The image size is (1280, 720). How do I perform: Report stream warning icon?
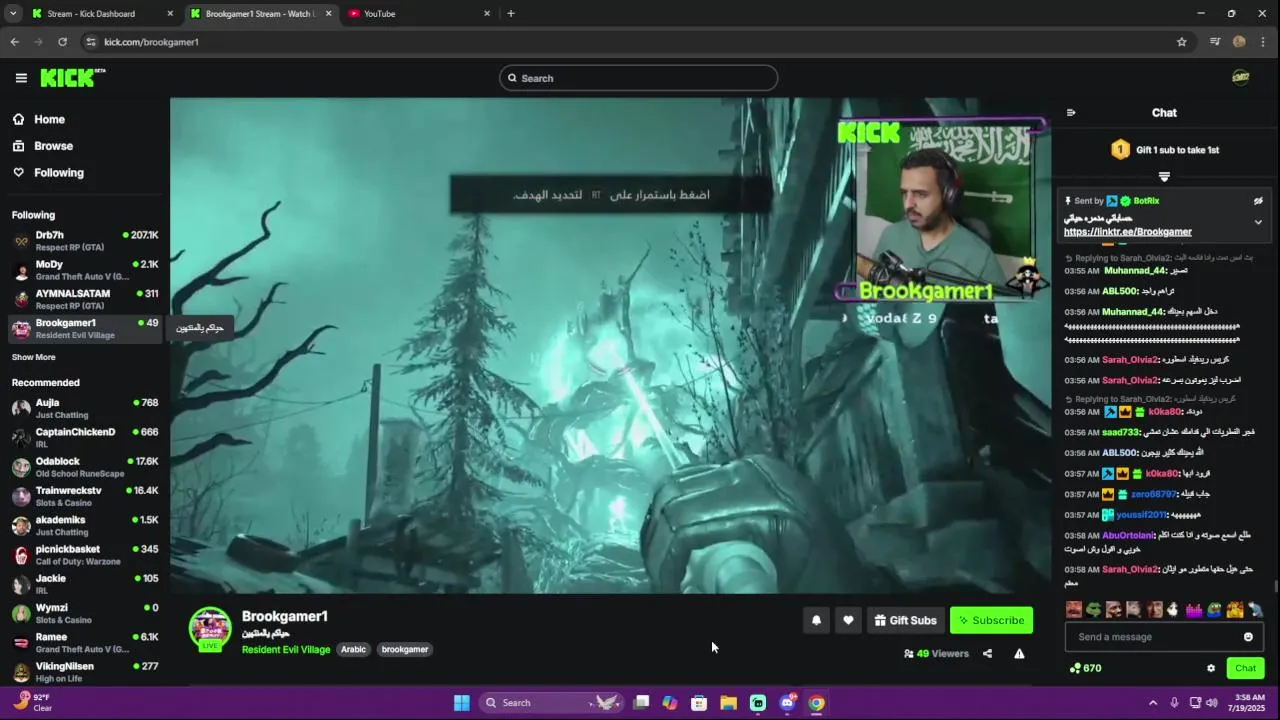1019,654
